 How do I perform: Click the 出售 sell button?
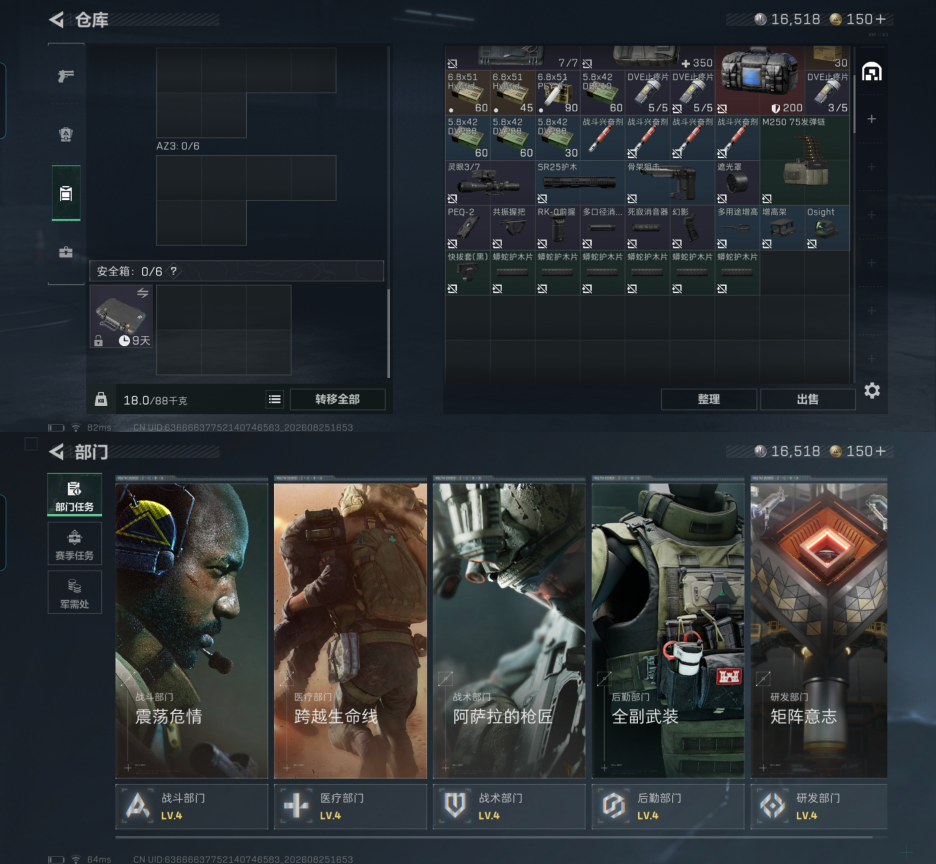coord(808,399)
